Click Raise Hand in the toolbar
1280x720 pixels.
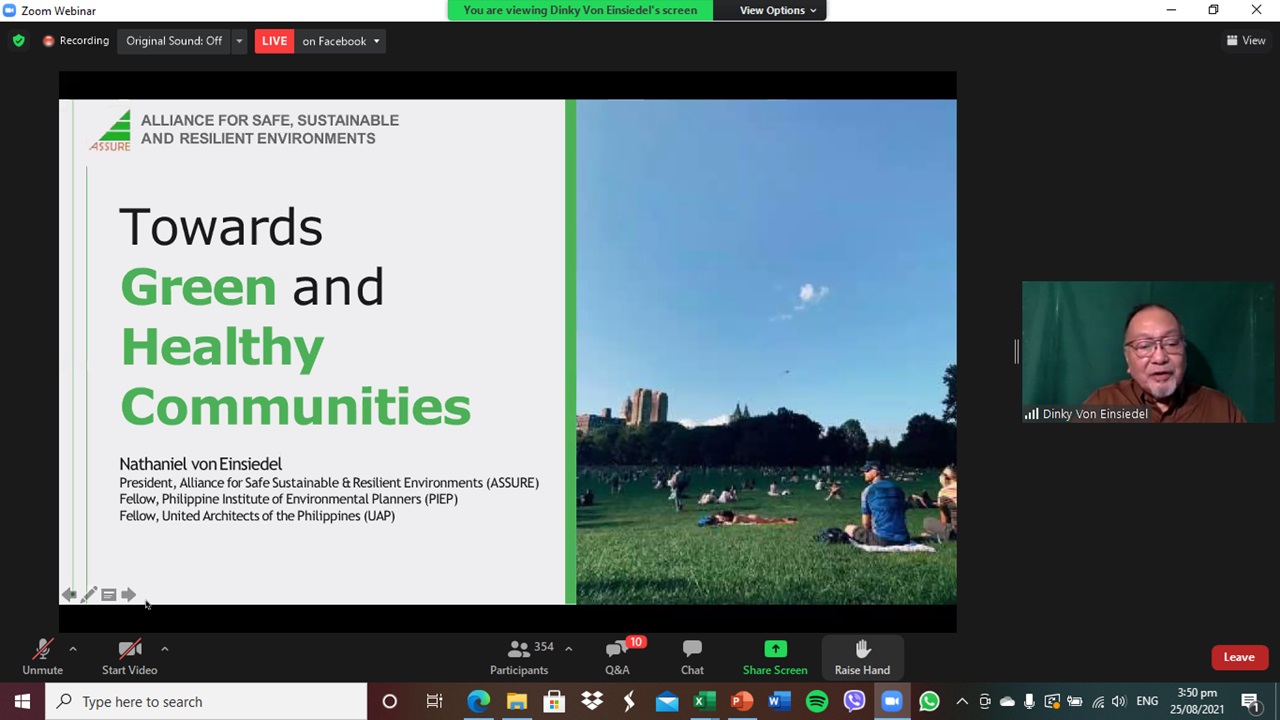point(862,657)
